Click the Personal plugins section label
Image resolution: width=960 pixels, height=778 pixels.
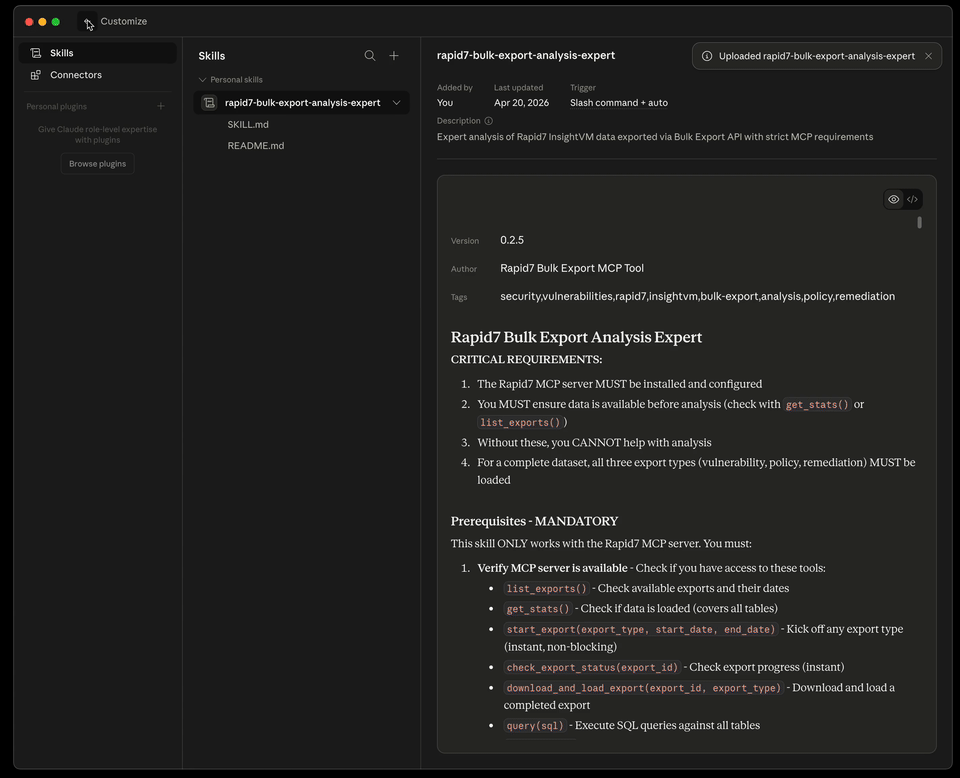pos(57,106)
